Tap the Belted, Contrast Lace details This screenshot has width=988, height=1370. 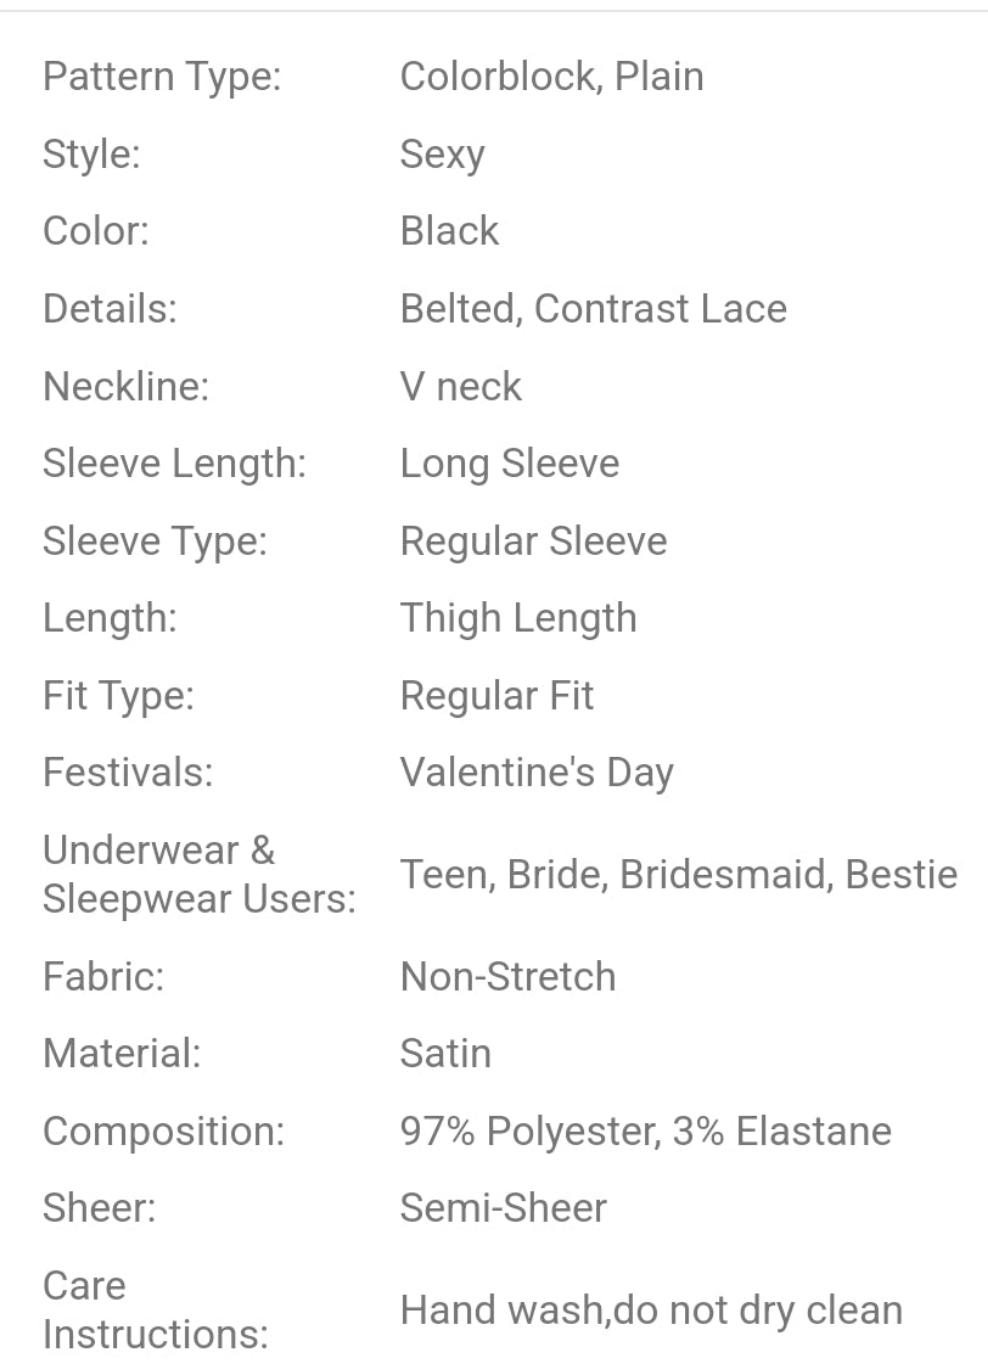point(593,309)
